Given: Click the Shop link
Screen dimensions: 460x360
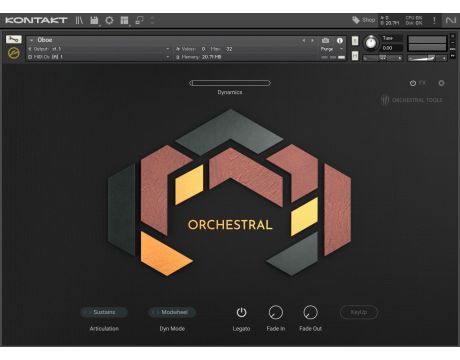Looking at the screenshot, I should (369, 20).
